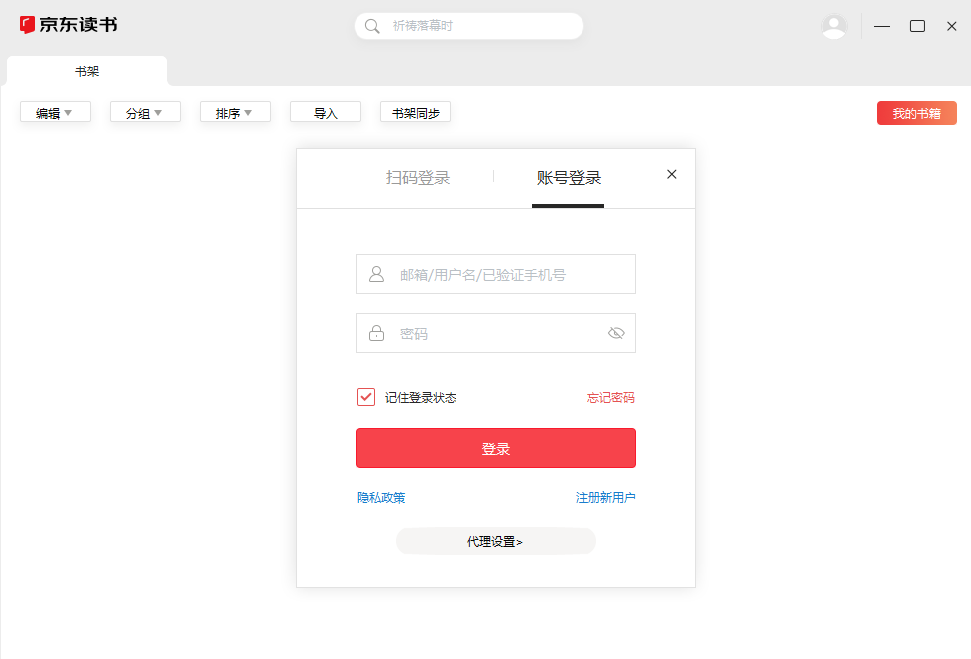
Task: Expand the 分组 dropdown
Action: click(x=145, y=111)
